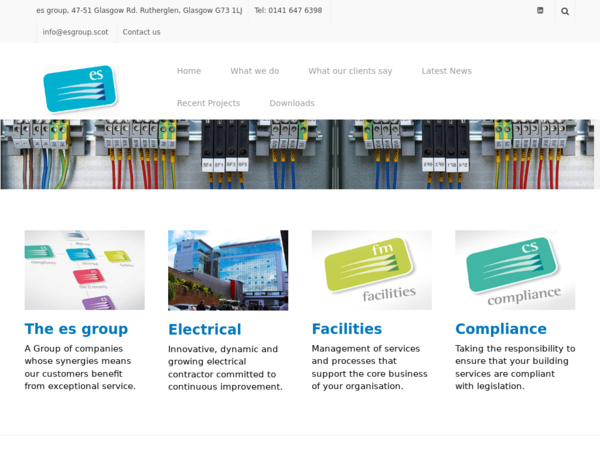This screenshot has height=450, width=600.
Task: Open The es group heading link
Action: tap(76, 329)
